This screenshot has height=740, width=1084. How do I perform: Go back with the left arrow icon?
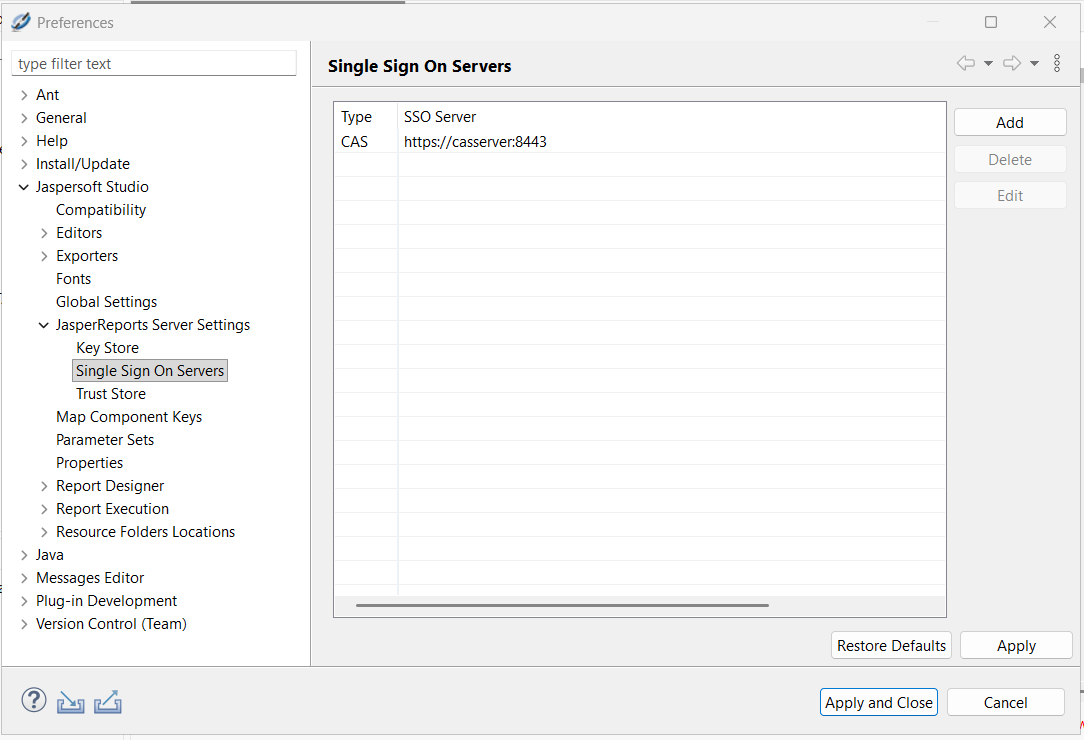(x=966, y=63)
